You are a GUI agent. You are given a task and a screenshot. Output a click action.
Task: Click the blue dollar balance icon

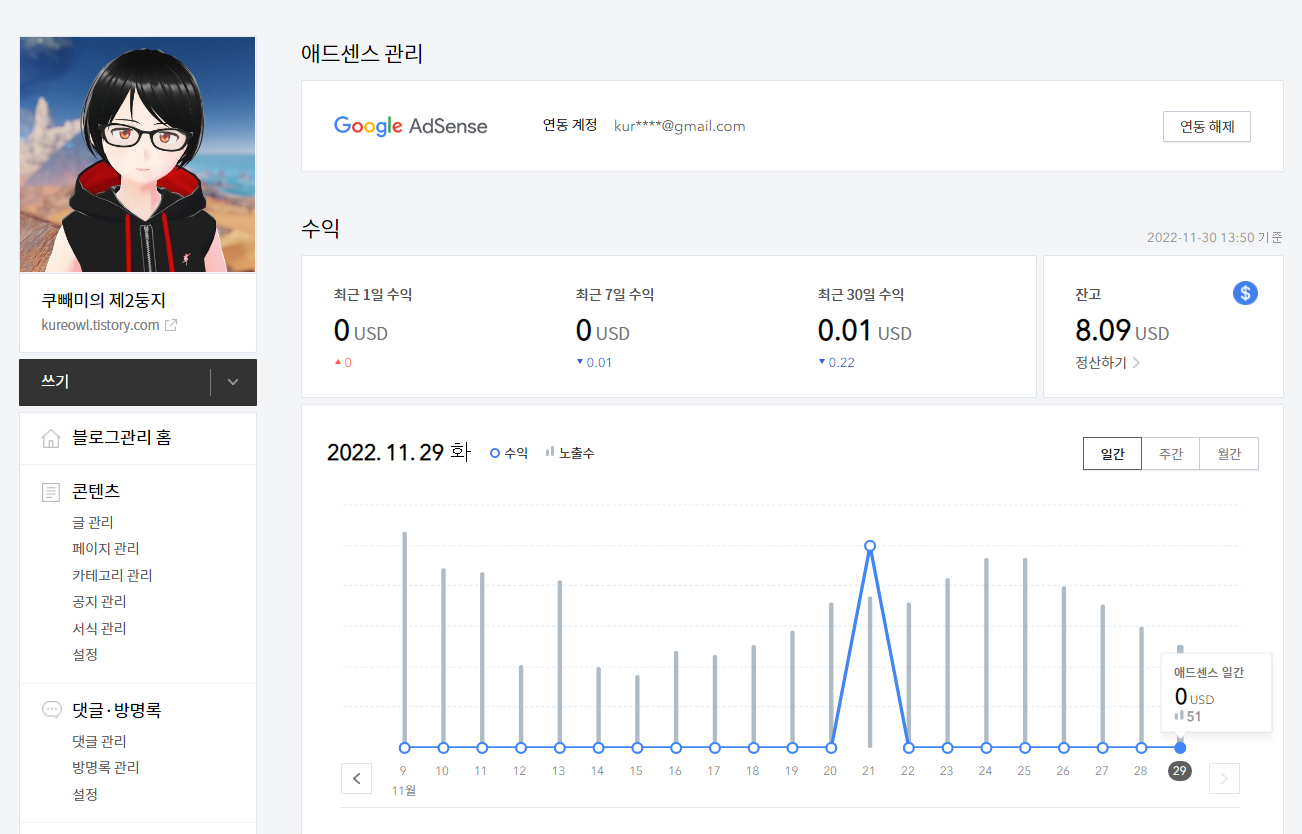coord(1245,293)
